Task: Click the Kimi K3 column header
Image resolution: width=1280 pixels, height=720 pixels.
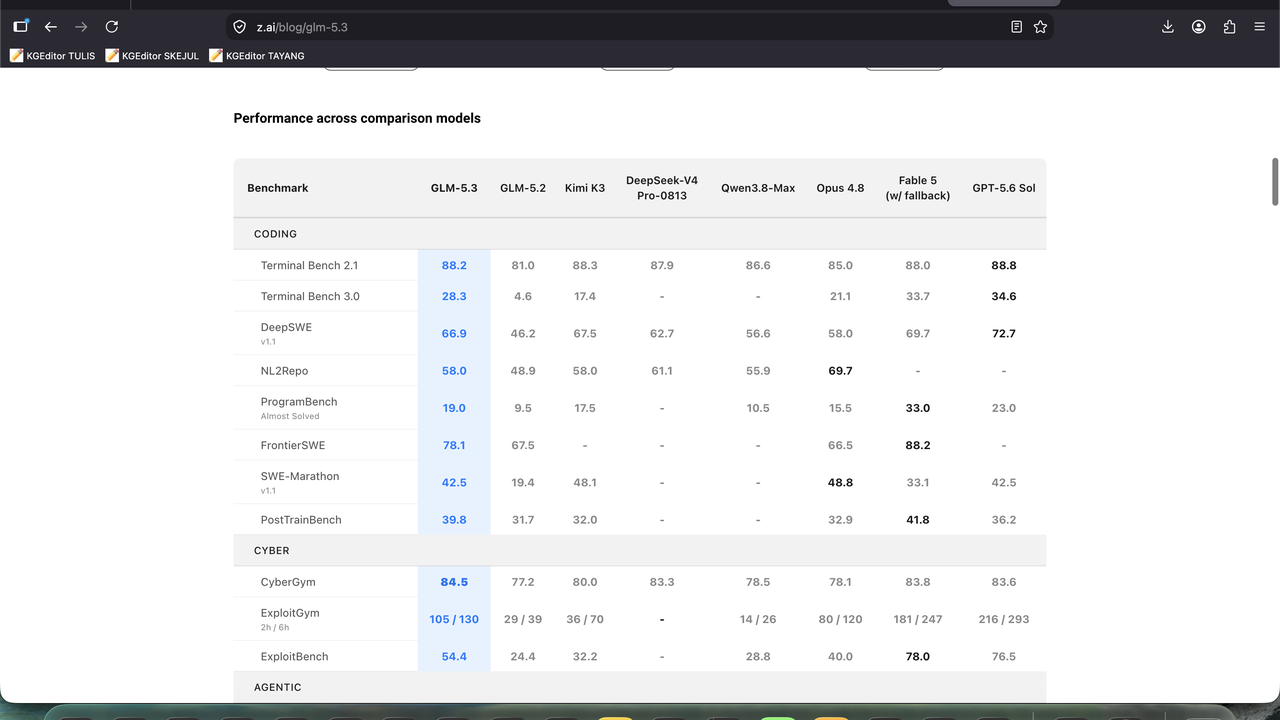Action: (x=585, y=188)
